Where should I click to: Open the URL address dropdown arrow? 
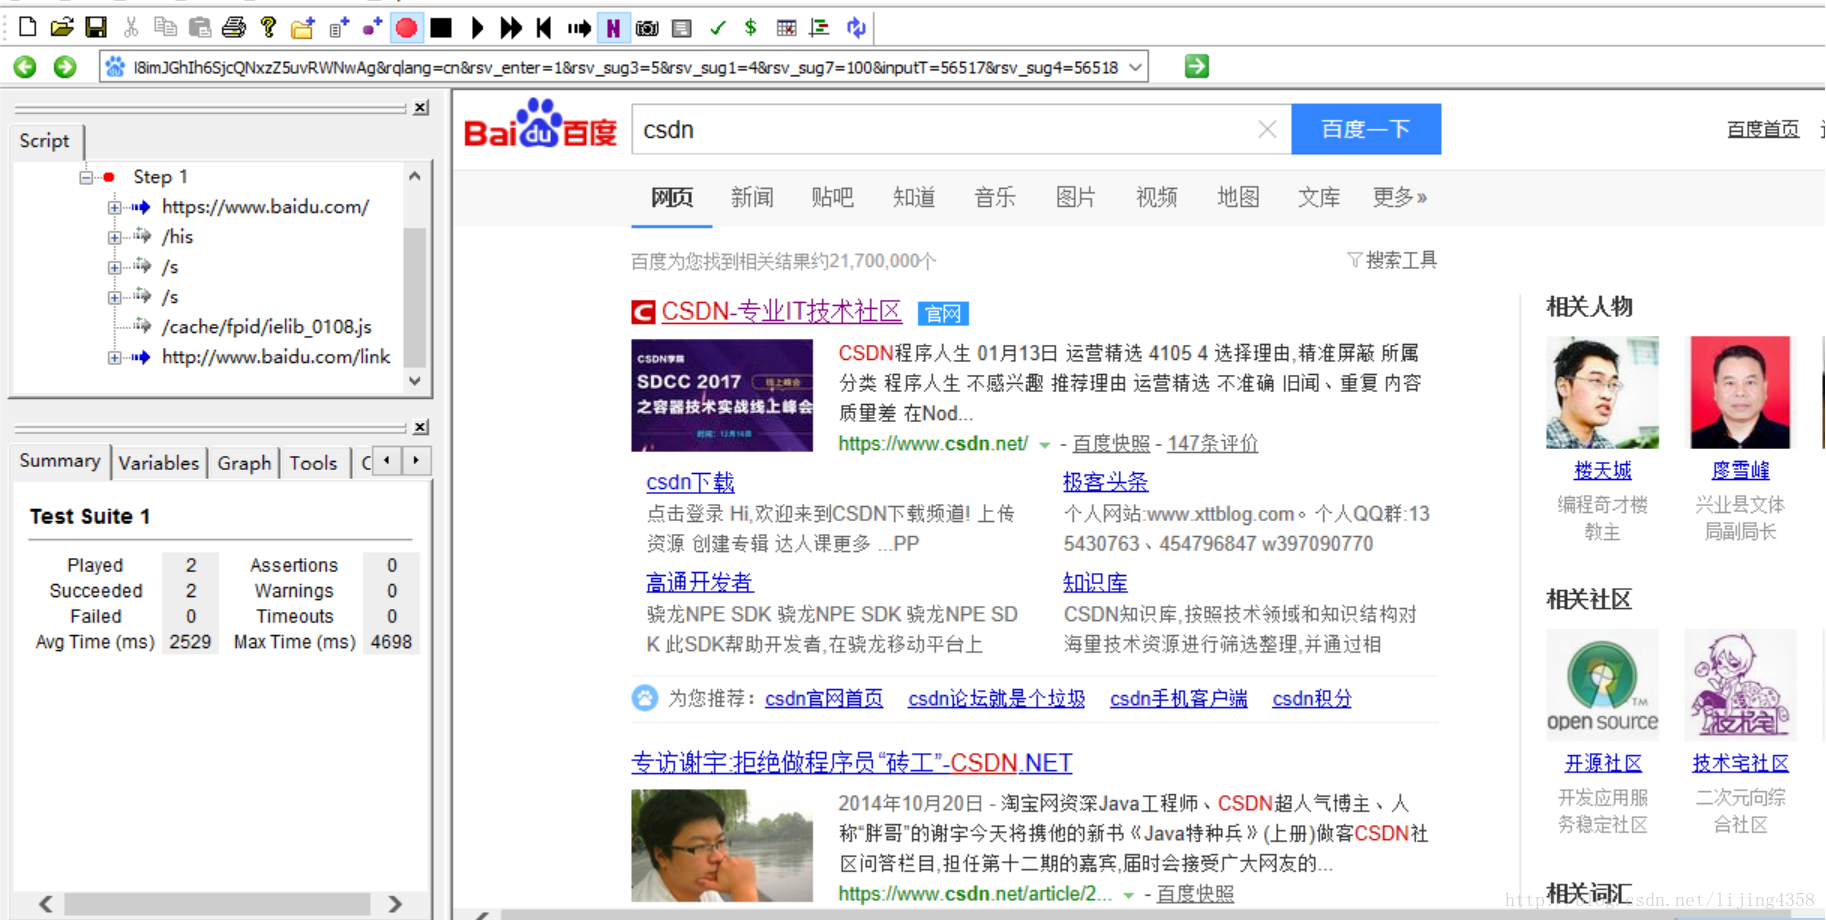1136,67
